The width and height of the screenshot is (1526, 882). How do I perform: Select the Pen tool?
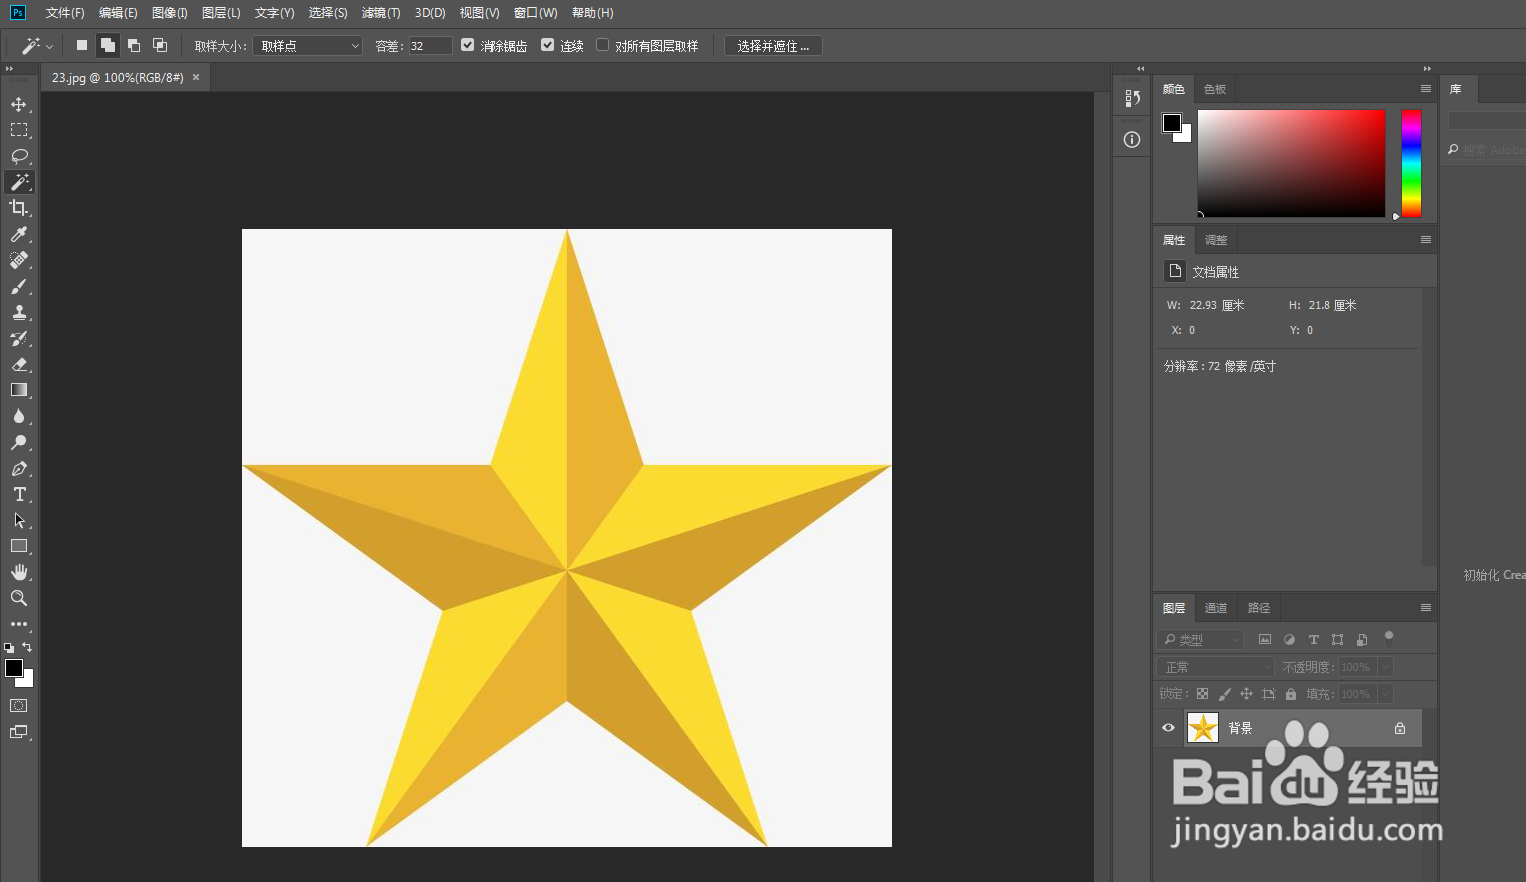coord(19,468)
